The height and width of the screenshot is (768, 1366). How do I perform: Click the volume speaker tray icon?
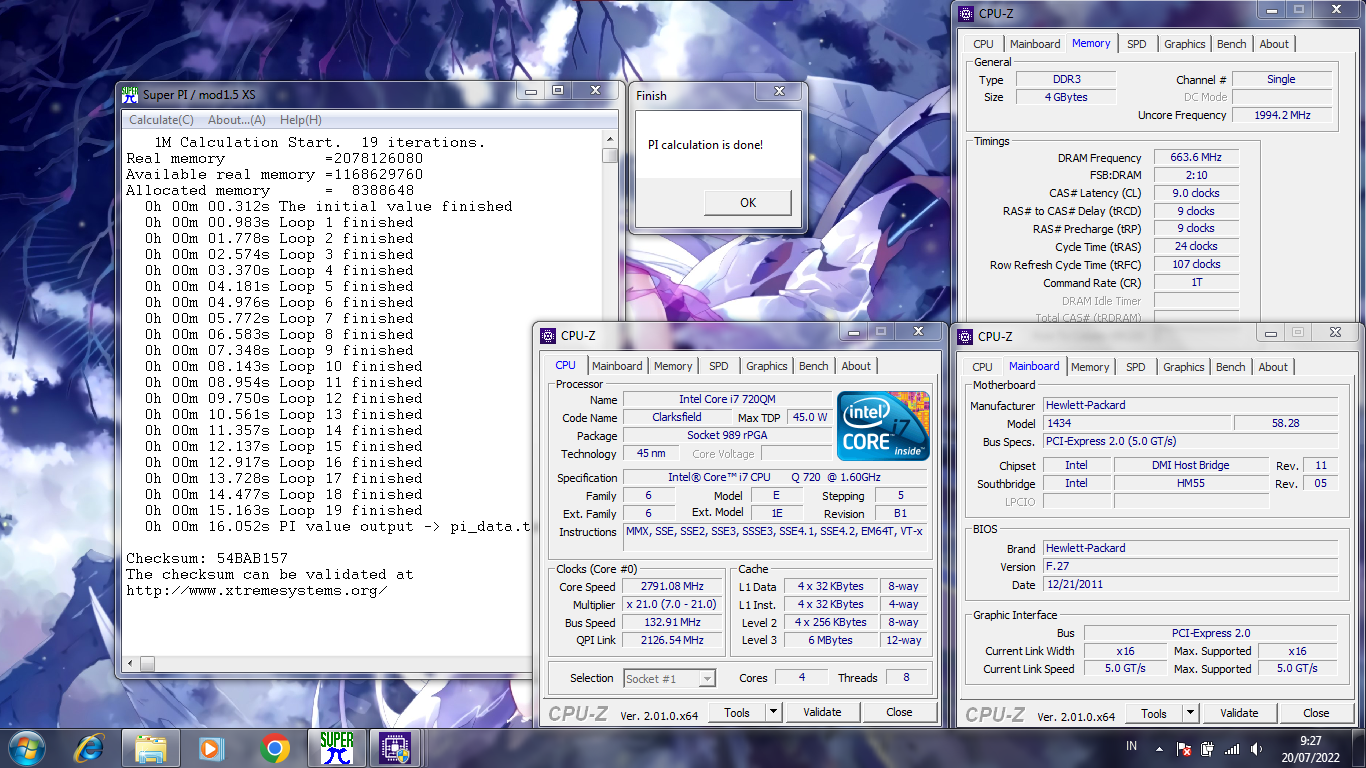coord(1257,748)
